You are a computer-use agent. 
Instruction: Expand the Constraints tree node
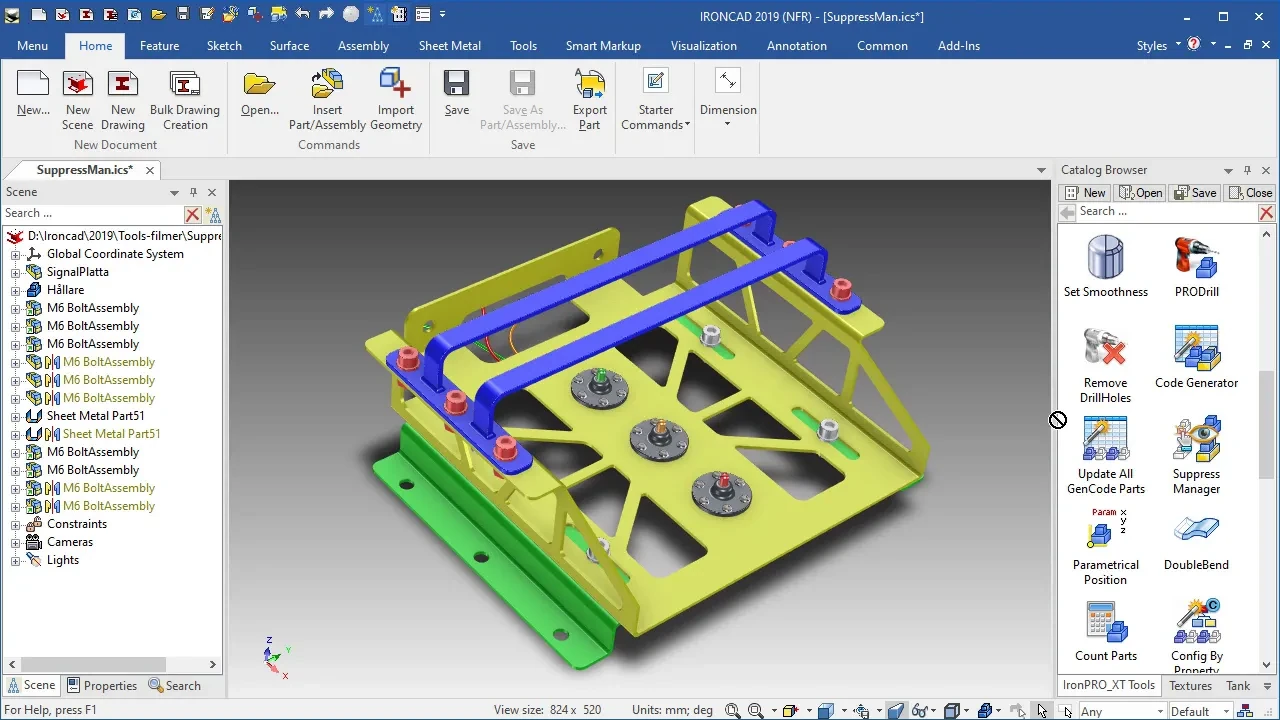coord(15,524)
